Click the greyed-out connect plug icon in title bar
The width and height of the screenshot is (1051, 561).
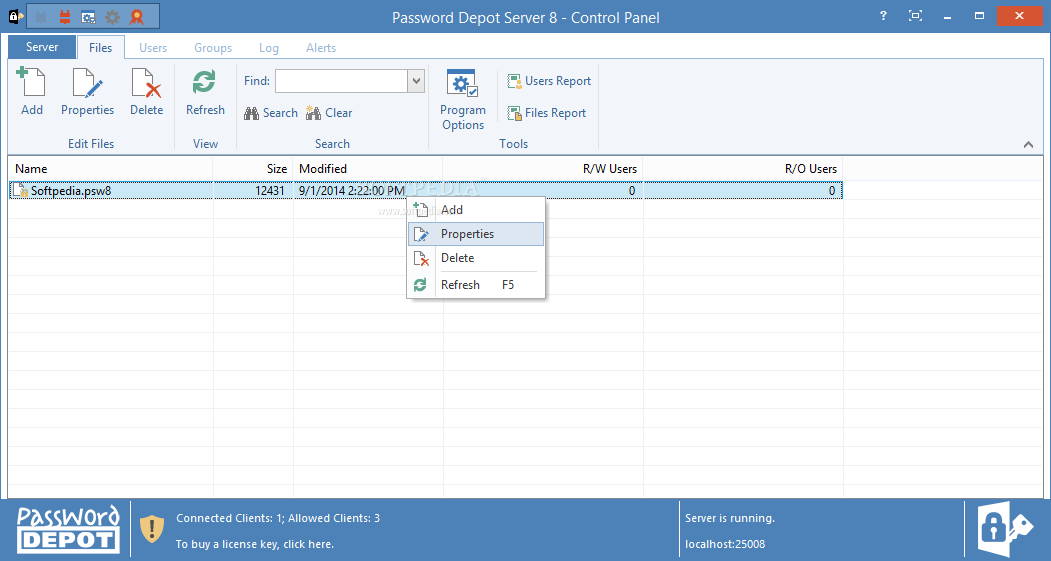click(x=42, y=17)
